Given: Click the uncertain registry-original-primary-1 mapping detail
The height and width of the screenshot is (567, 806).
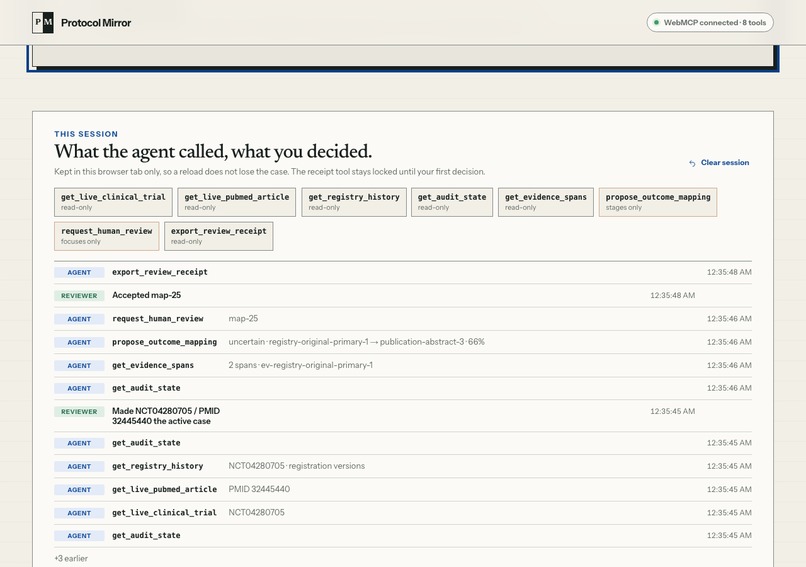Looking at the screenshot, I should (356, 342).
